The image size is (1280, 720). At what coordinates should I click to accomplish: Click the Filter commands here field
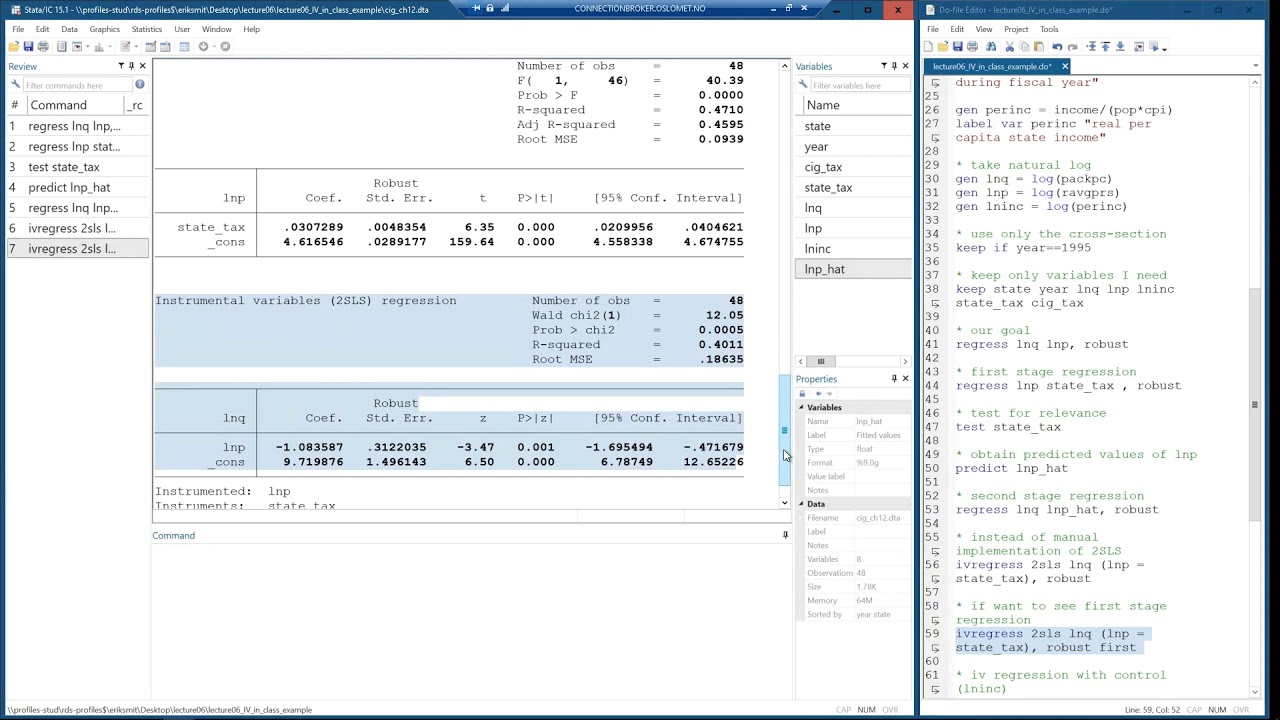pyautogui.click(x=76, y=85)
